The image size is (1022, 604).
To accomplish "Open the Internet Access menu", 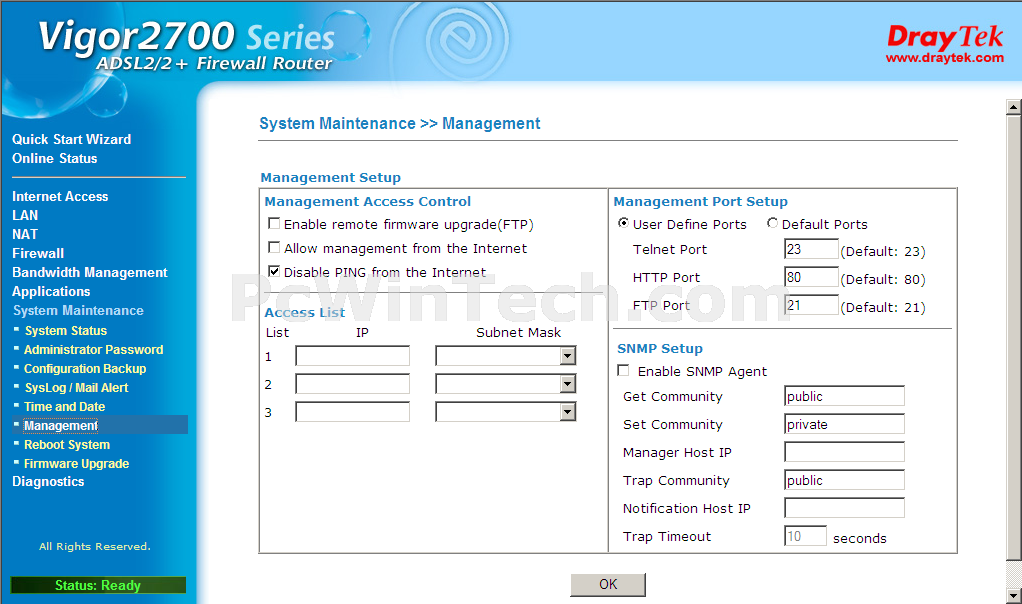I will tap(60, 196).
